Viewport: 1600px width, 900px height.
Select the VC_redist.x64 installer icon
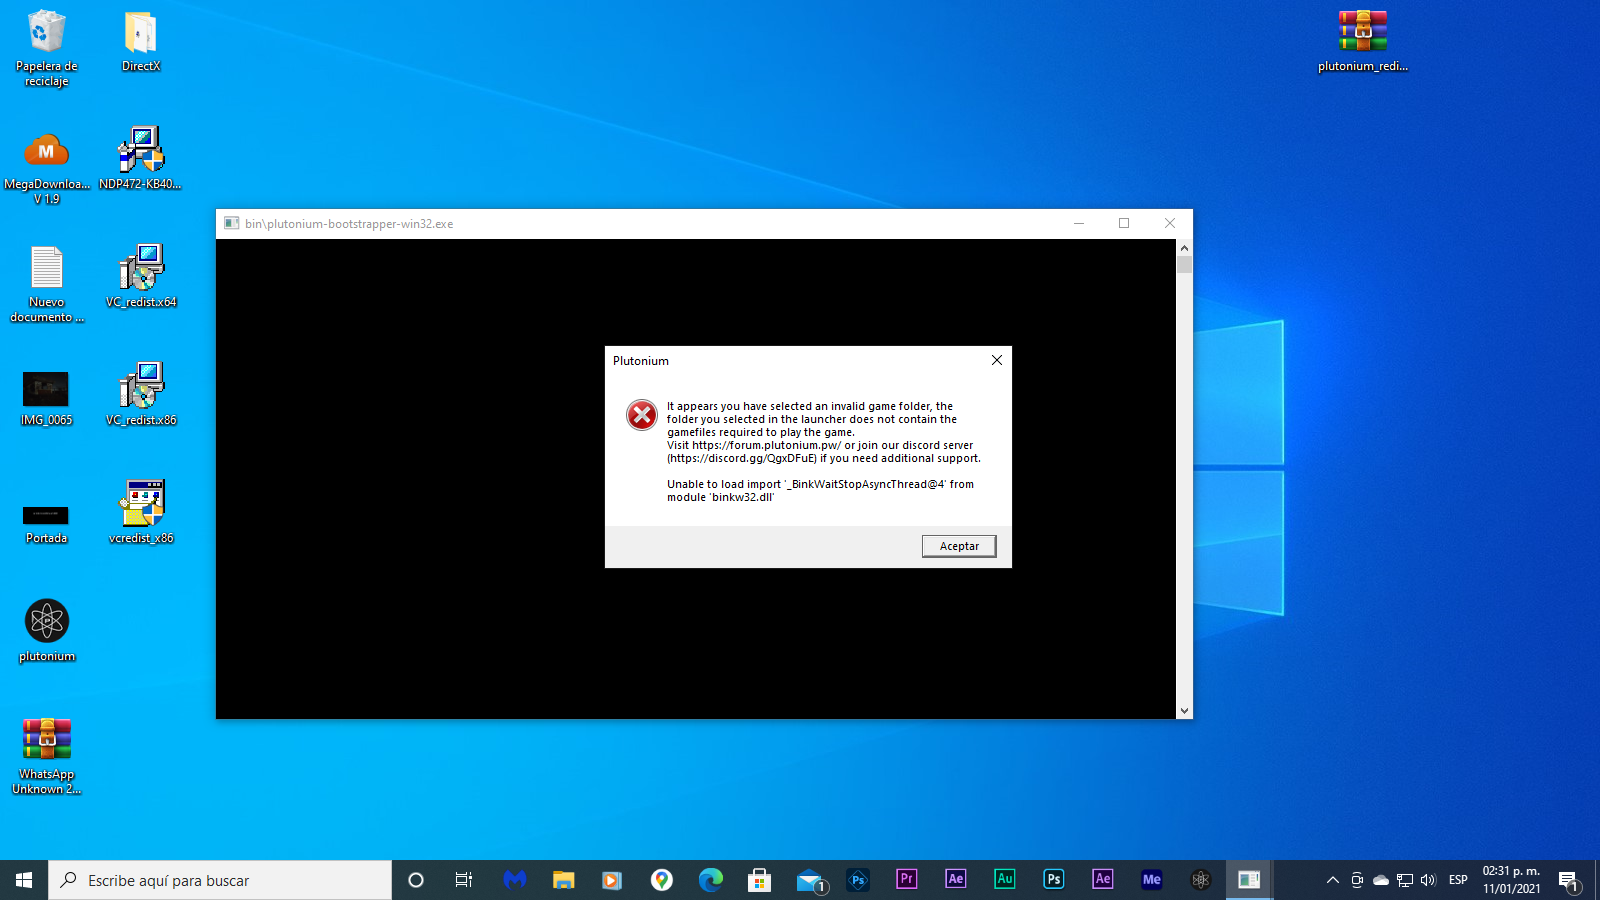coord(141,276)
